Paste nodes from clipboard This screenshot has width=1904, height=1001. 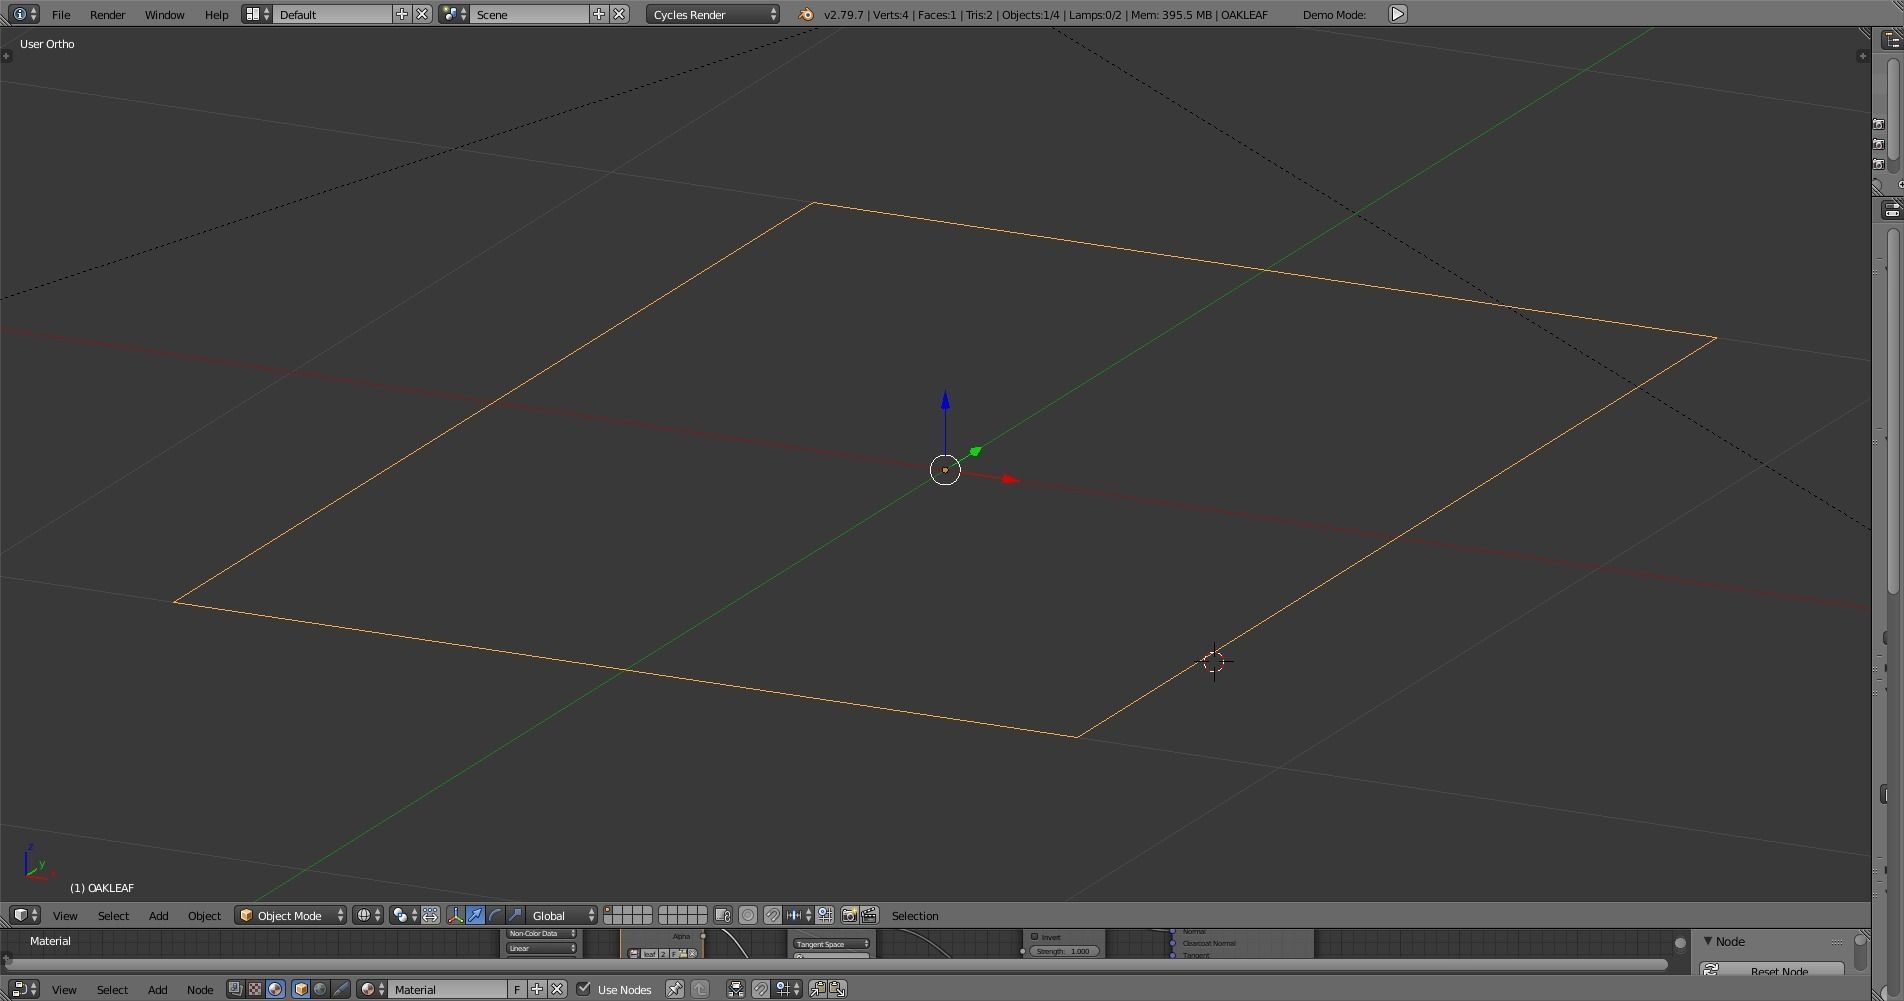point(837,989)
